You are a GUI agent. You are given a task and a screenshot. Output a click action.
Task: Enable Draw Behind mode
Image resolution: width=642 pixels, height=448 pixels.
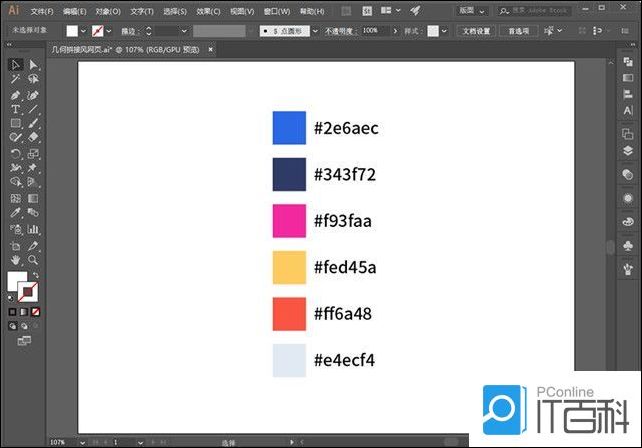[24, 326]
